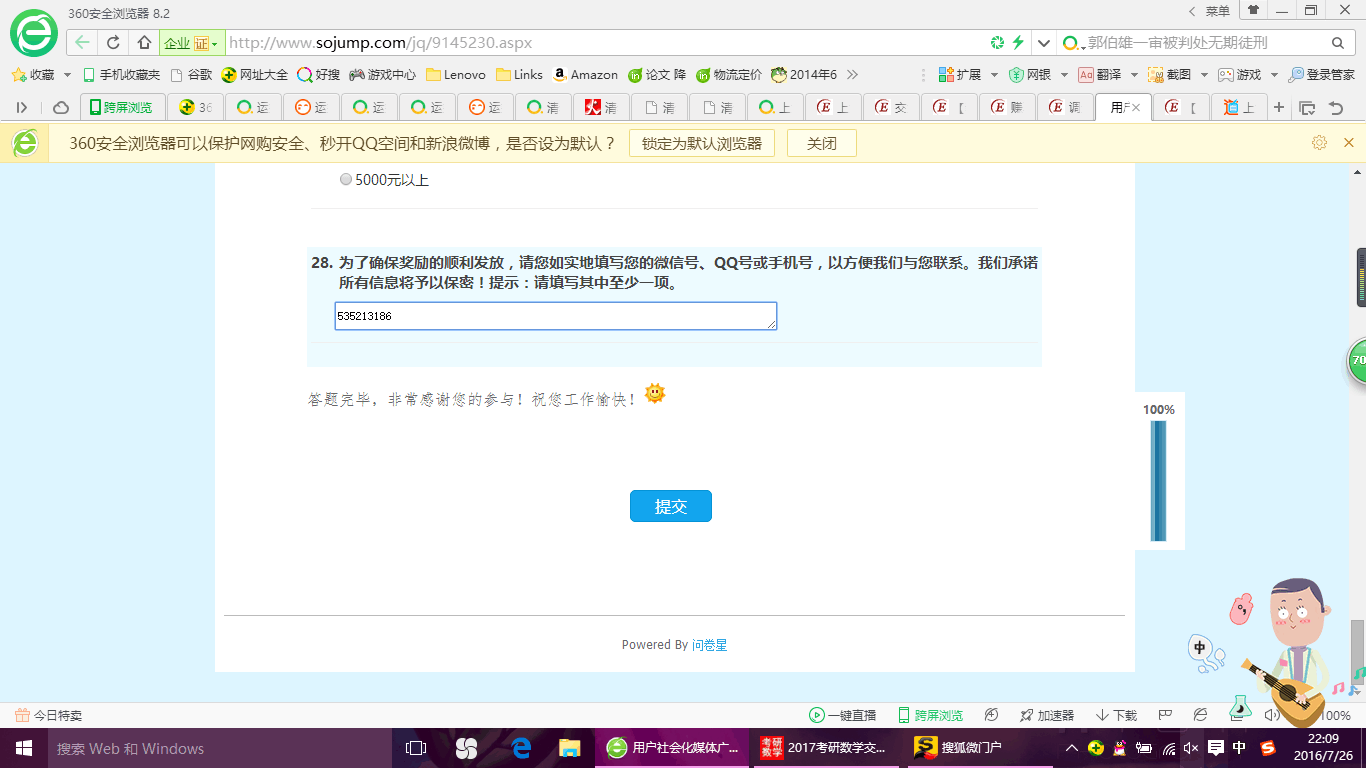This screenshot has width=1366, height=768.
Task: Click the Windows taskbar search box
Action: (219, 748)
